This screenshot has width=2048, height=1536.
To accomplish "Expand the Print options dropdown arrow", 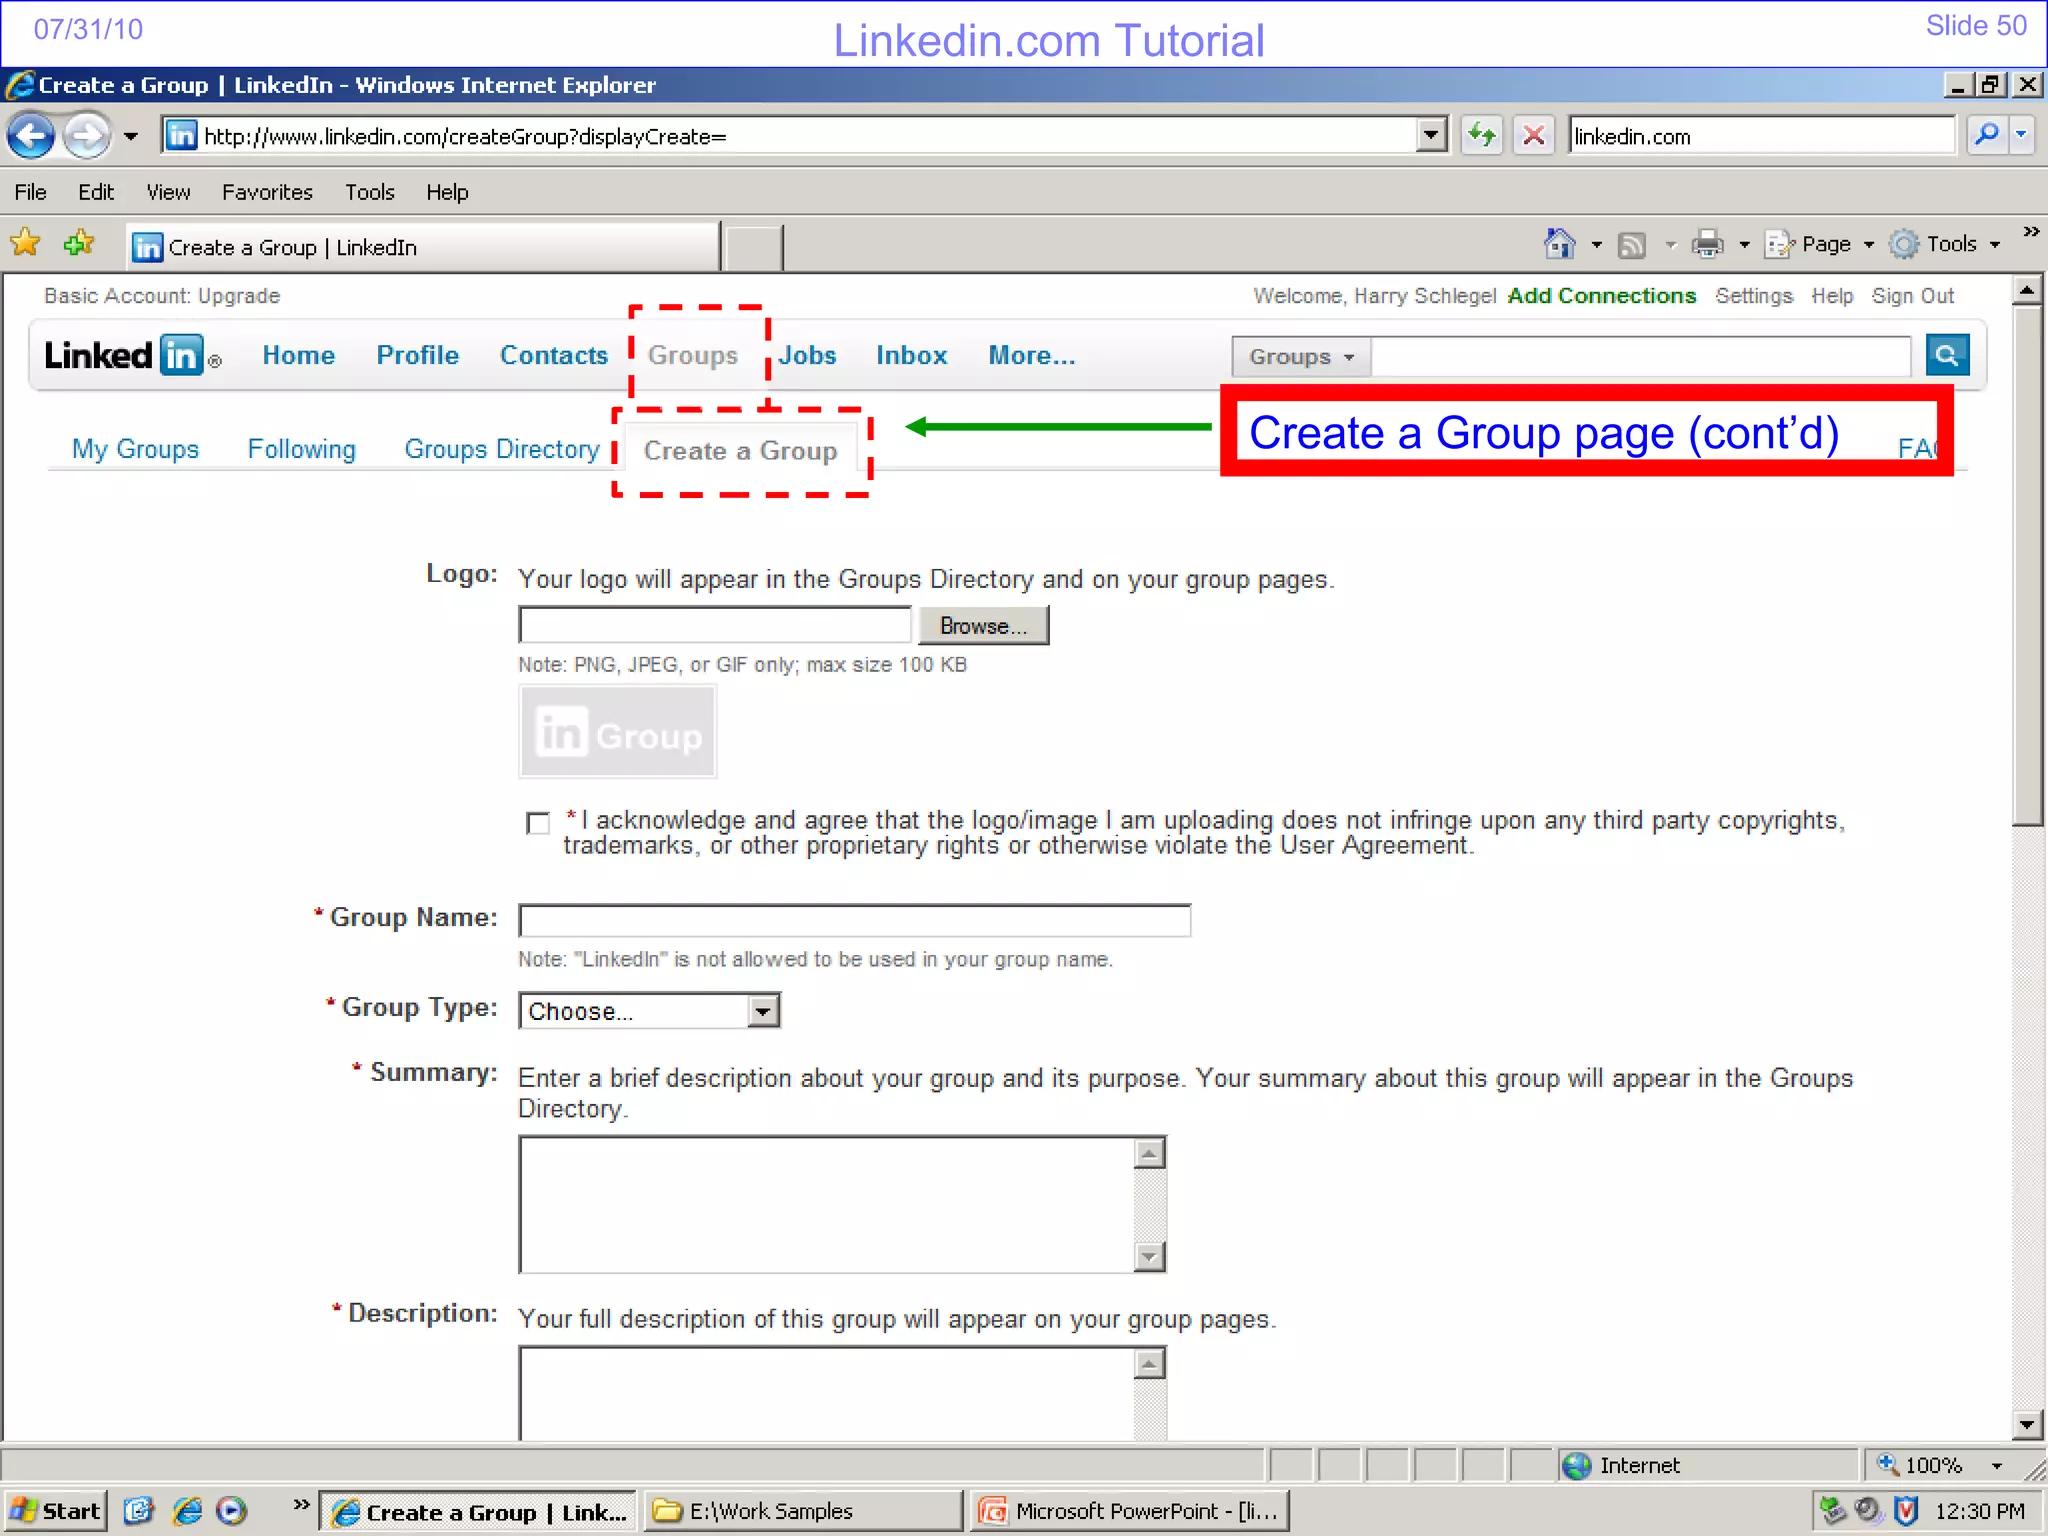I will coord(1744,244).
